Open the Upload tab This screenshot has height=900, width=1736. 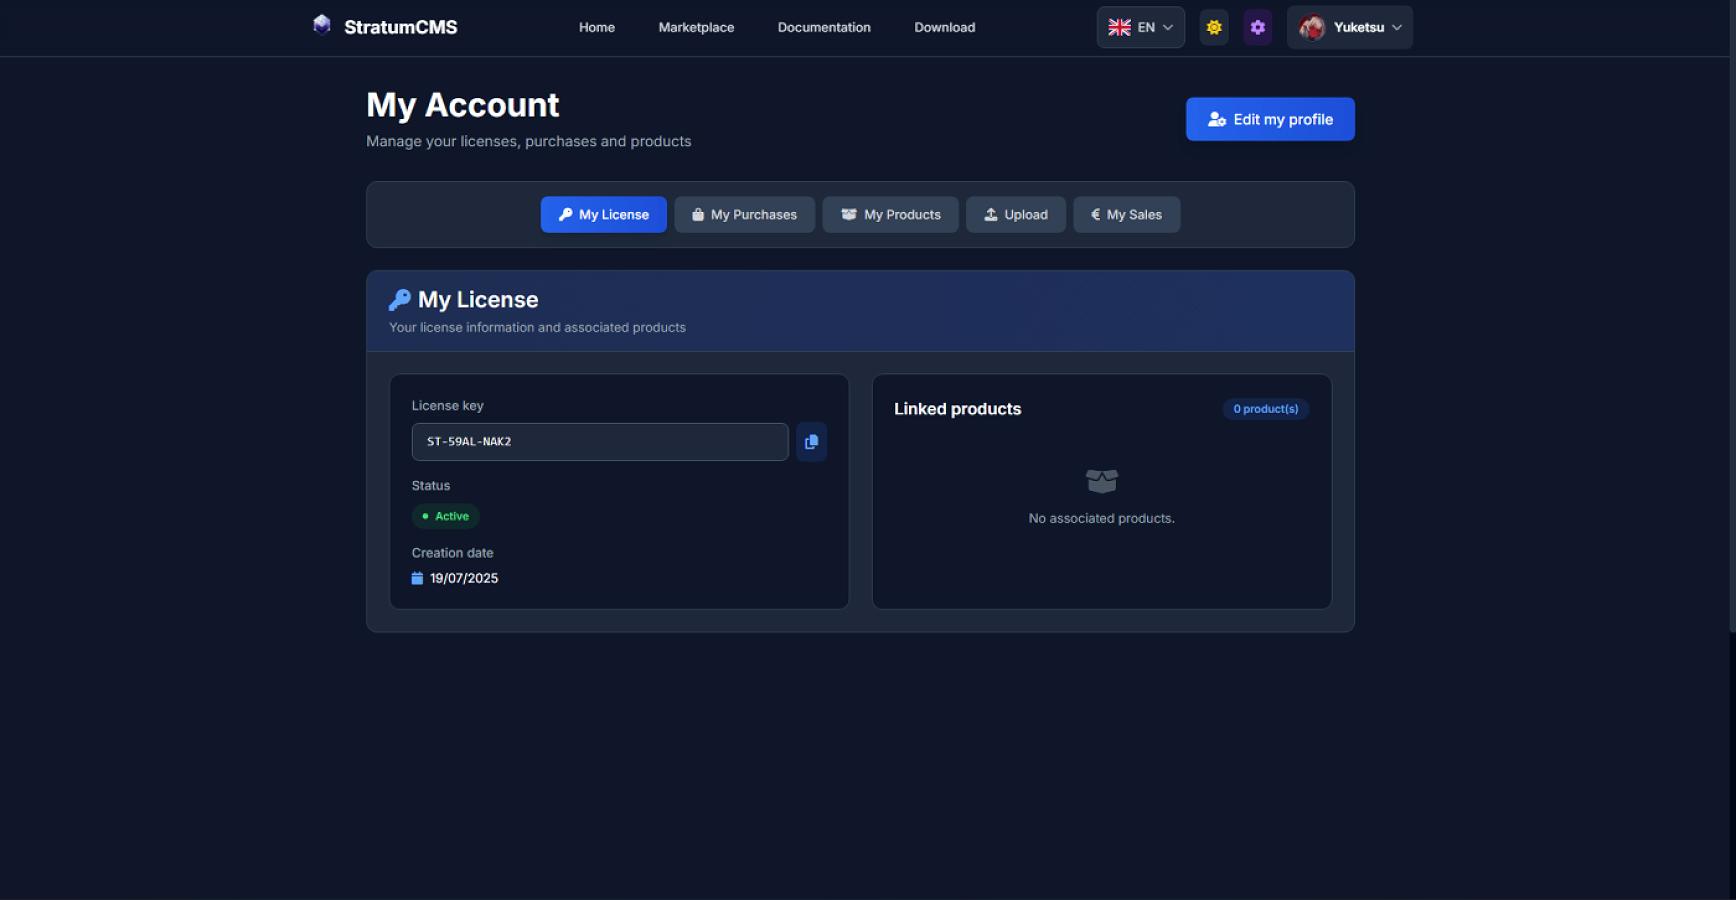(1015, 215)
